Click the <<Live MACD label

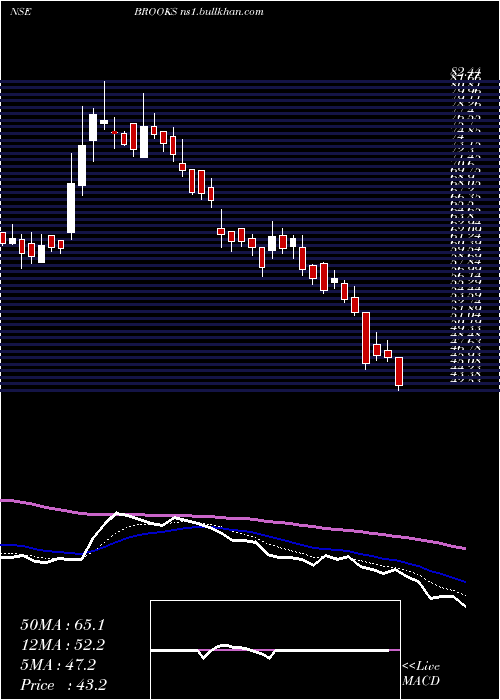tap(421, 674)
